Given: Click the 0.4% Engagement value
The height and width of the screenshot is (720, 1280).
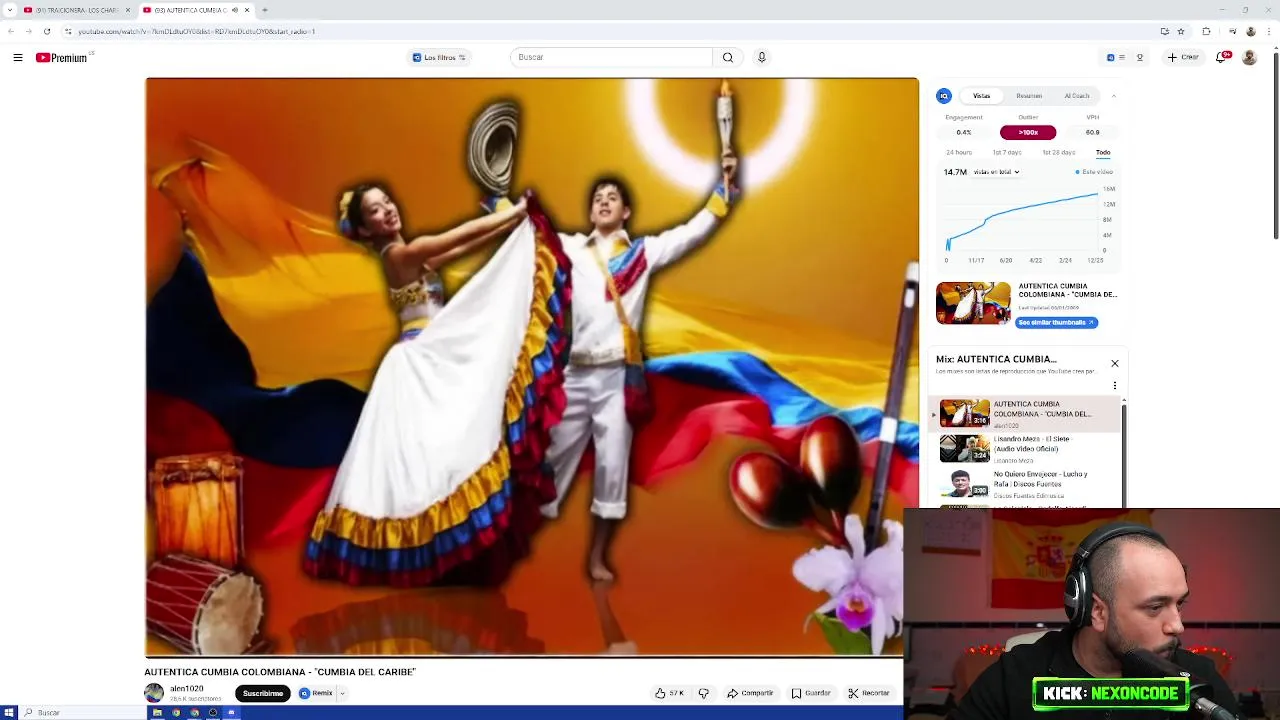Looking at the screenshot, I should 964,132.
